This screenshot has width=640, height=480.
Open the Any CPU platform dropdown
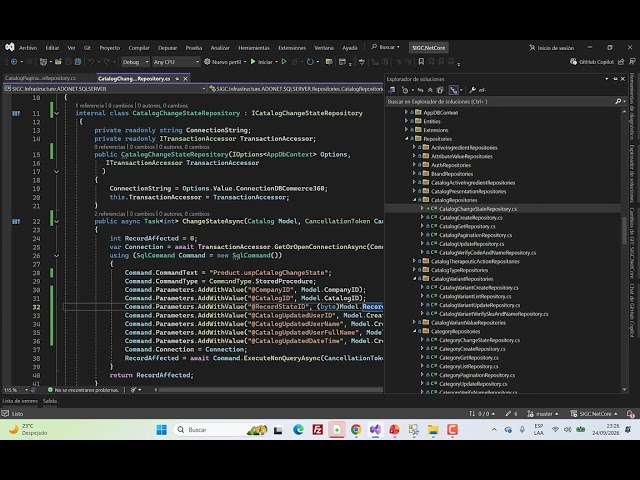coord(176,62)
